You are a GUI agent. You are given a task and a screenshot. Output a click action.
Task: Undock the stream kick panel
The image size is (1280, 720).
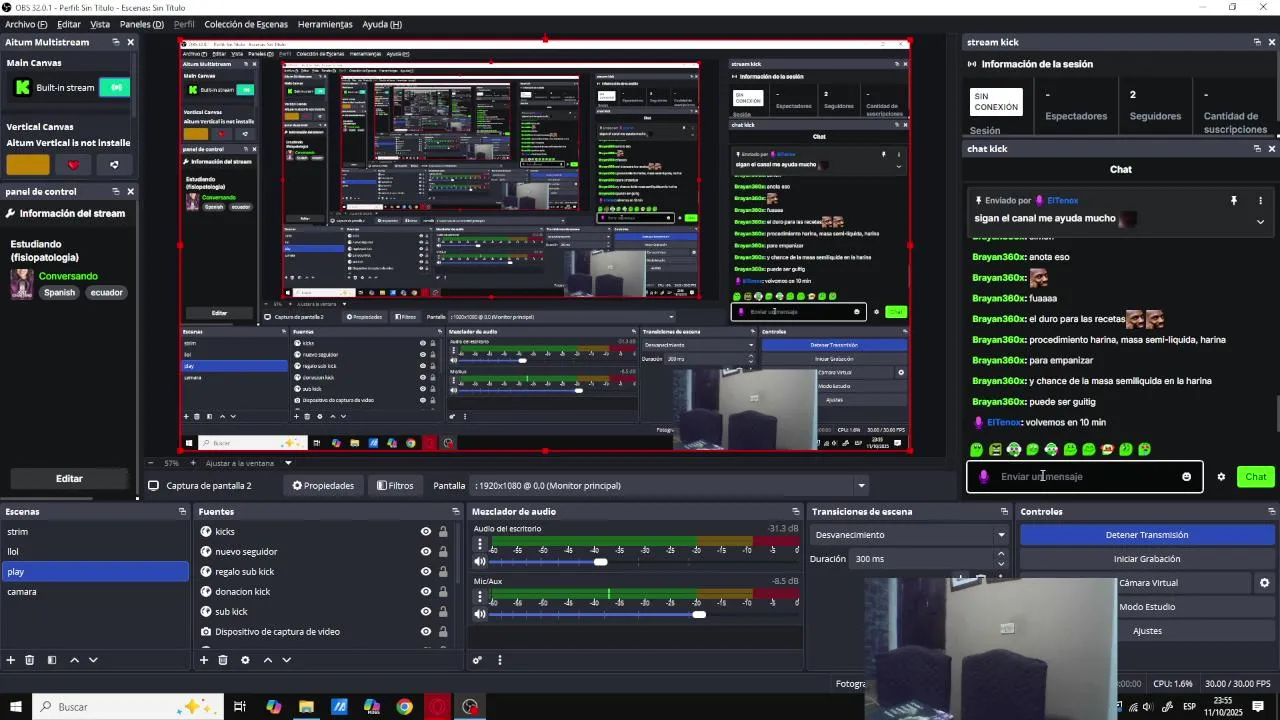(x=1257, y=42)
